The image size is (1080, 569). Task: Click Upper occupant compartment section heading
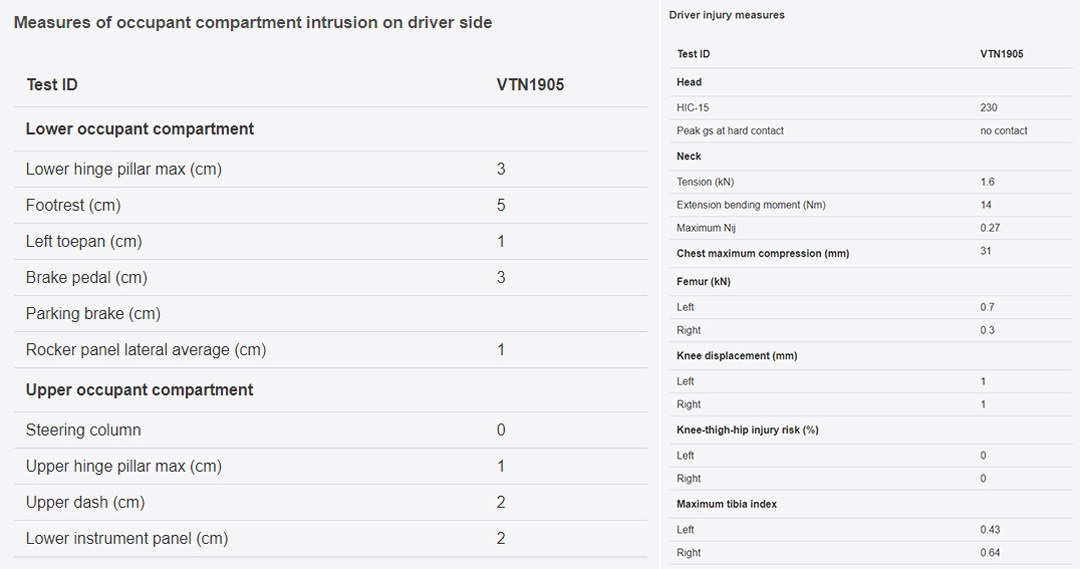[140, 390]
